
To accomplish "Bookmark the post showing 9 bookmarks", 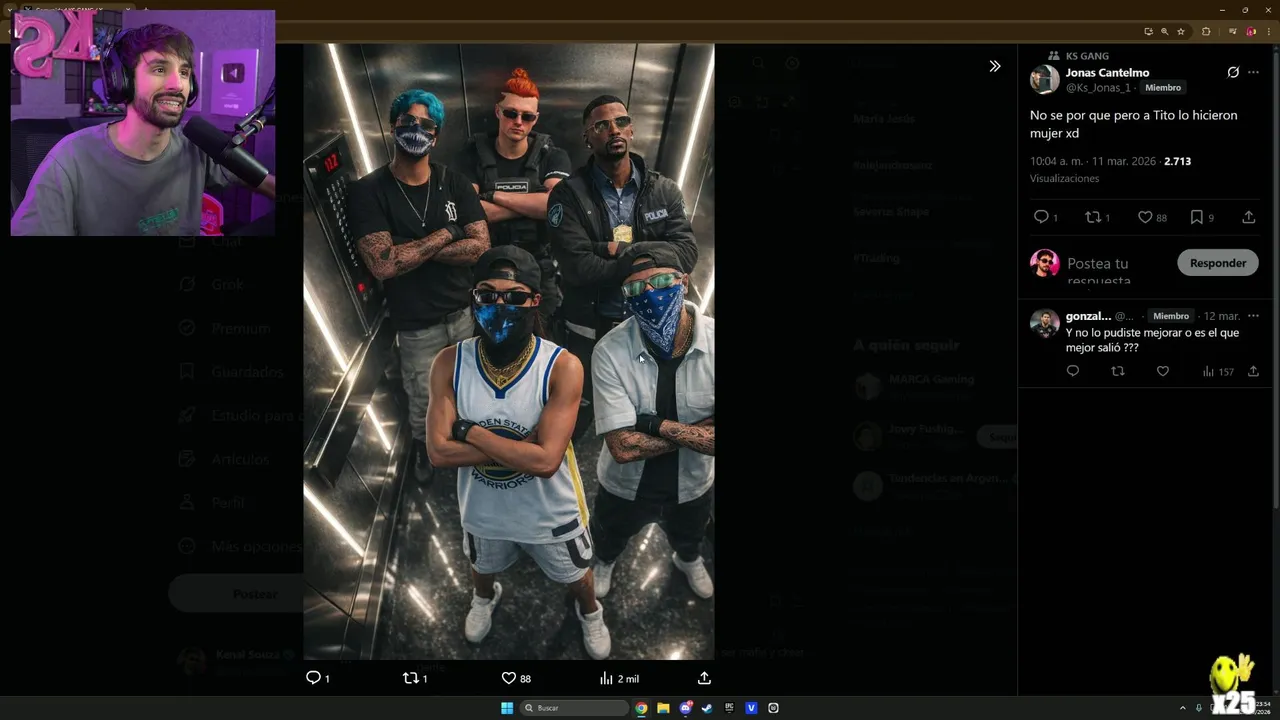I will [x=1196, y=217].
